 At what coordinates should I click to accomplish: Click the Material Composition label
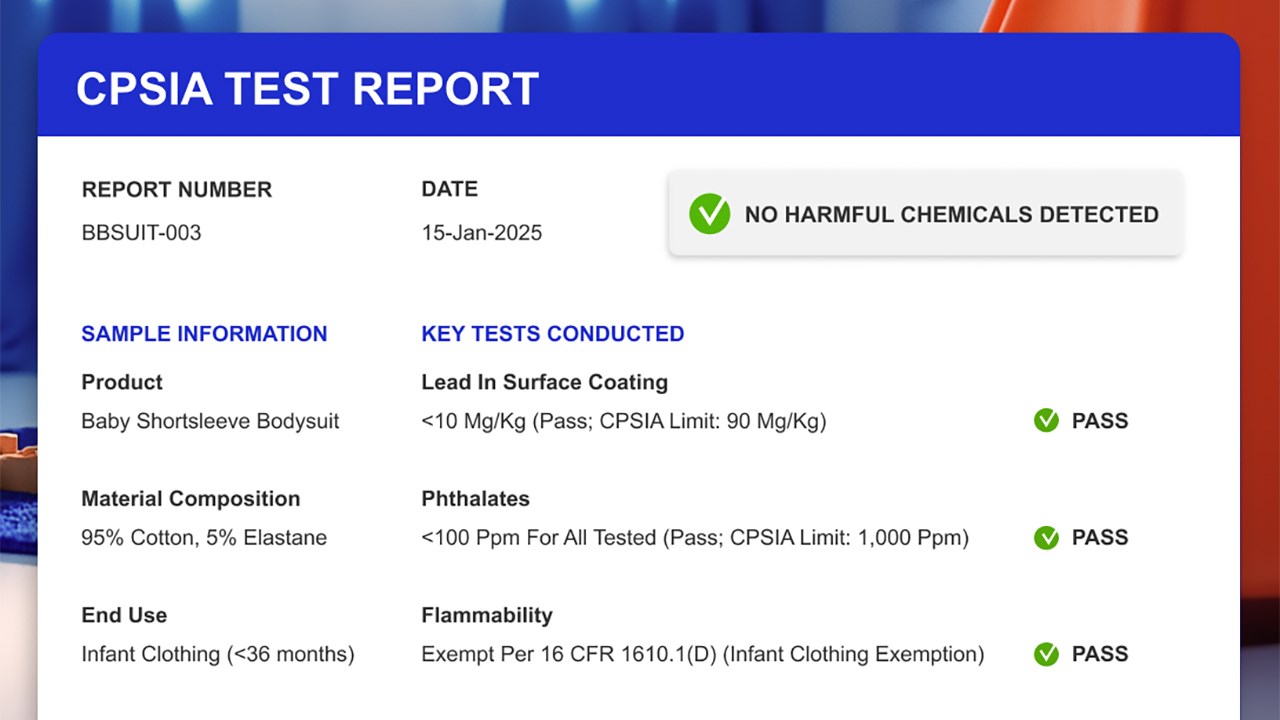click(x=190, y=499)
